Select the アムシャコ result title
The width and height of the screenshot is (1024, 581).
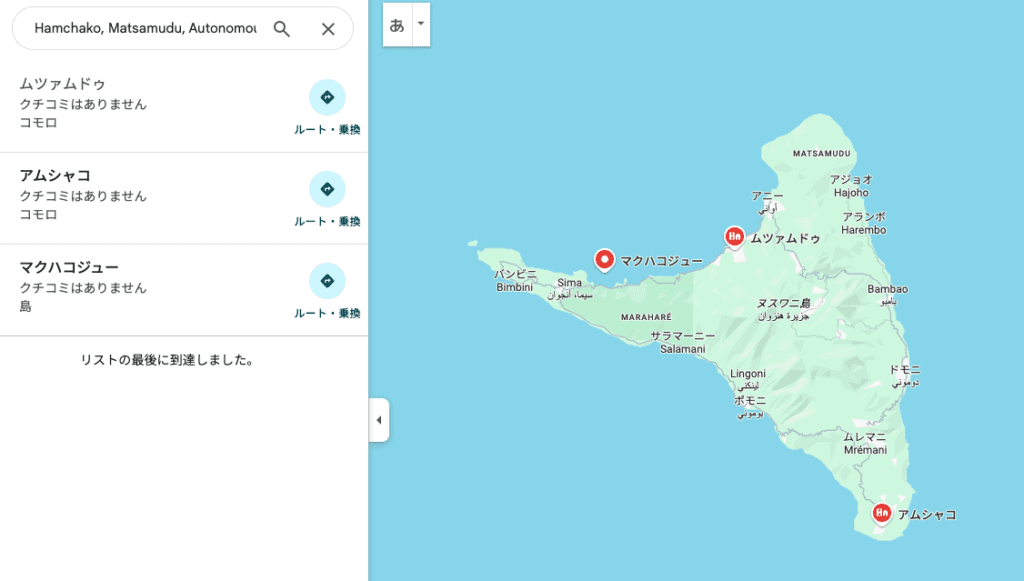(x=55, y=176)
